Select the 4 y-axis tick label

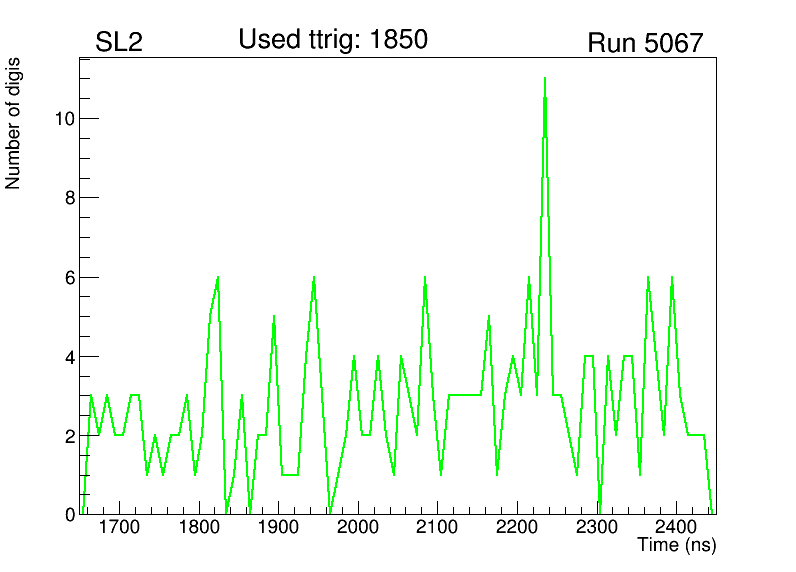tap(67, 357)
